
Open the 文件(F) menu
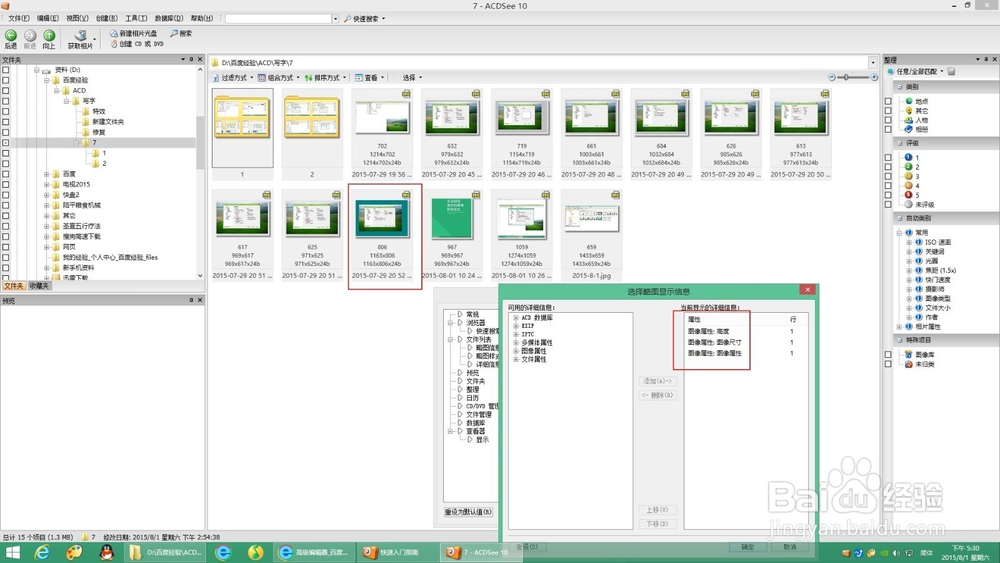18,18
